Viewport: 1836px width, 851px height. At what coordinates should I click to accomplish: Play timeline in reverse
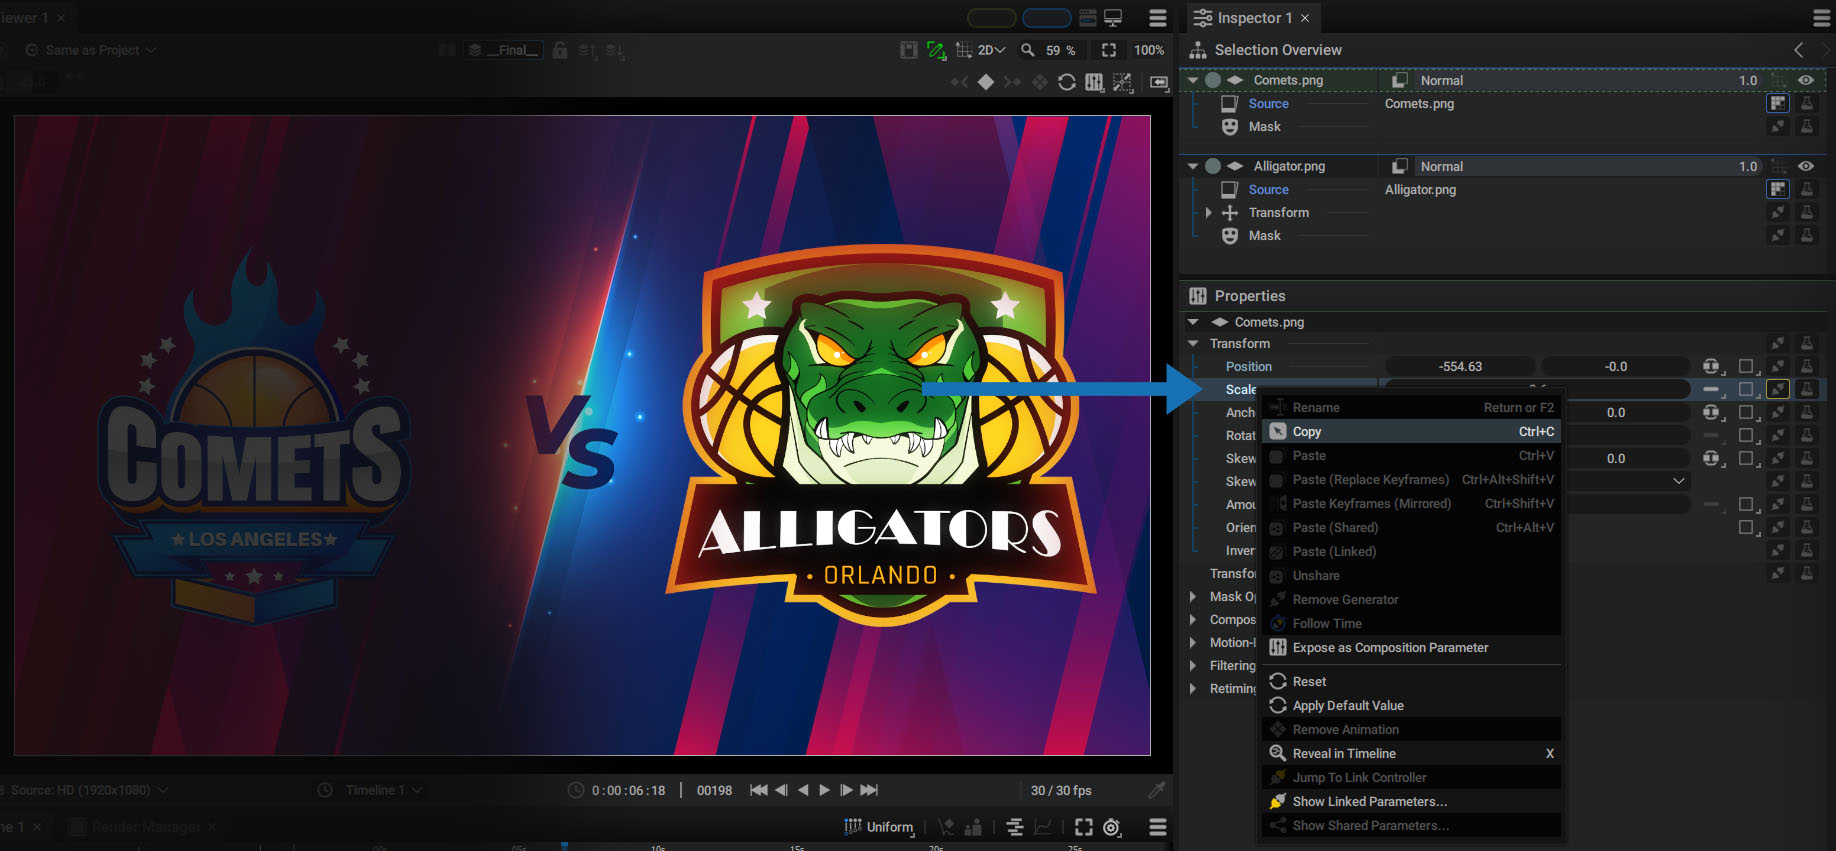pyautogui.click(x=803, y=790)
